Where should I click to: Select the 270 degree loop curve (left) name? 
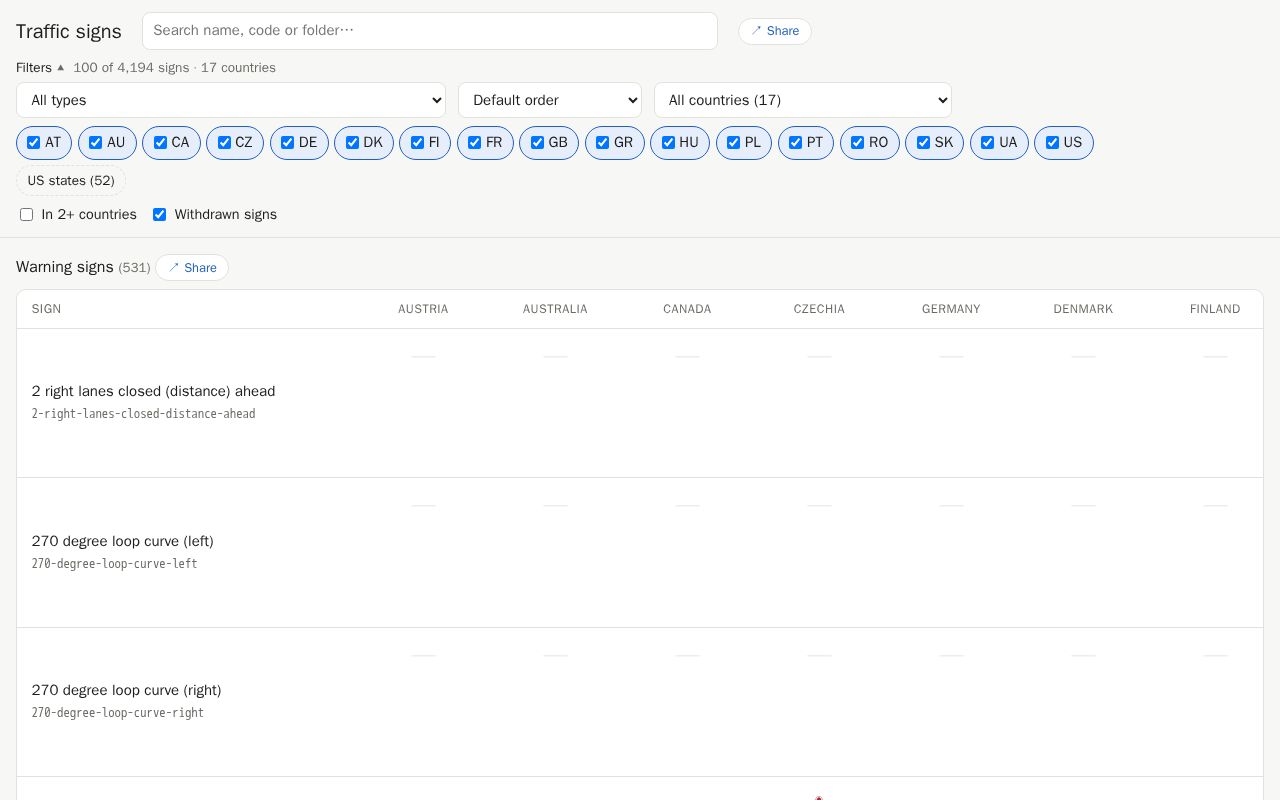pos(123,542)
